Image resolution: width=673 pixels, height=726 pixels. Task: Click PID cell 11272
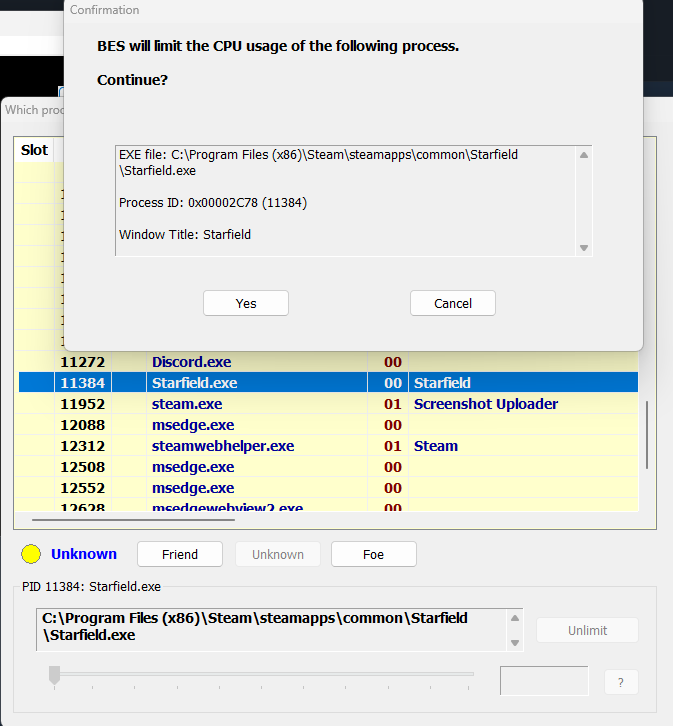pos(83,362)
